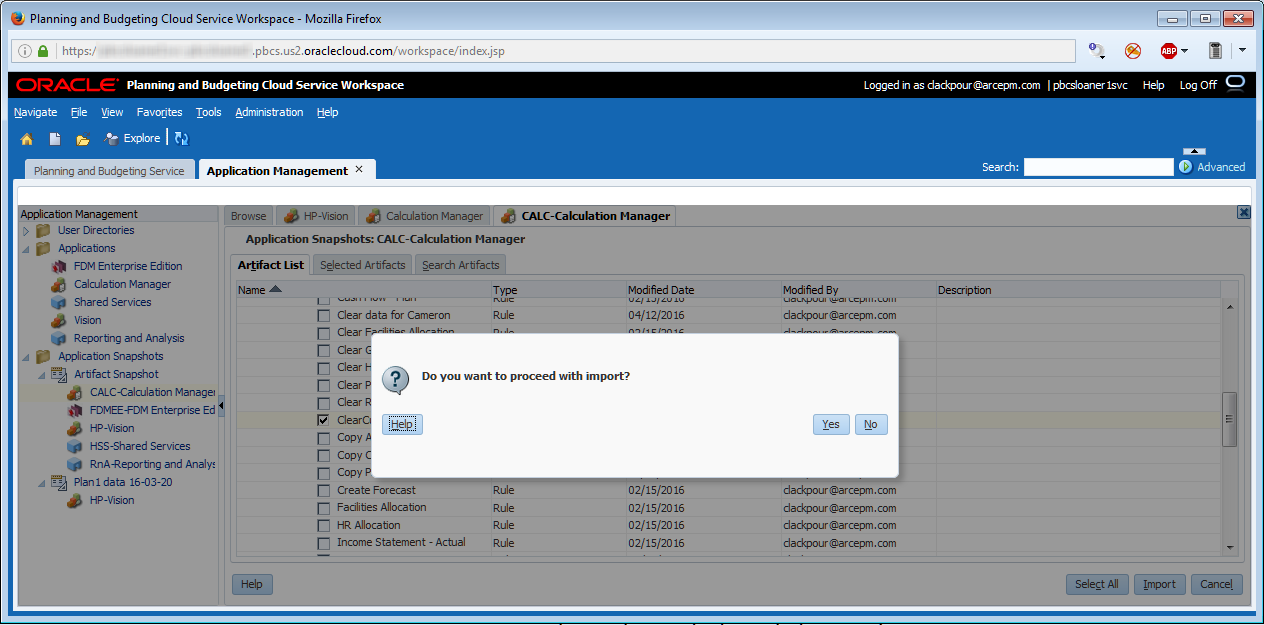Click the refresh icon beside Explore
The height and width of the screenshot is (625, 1264).
pos(182,139)
